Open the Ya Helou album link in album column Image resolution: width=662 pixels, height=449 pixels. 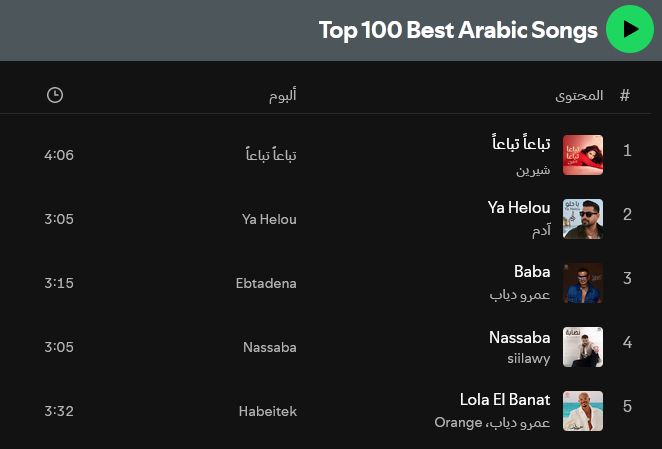[269, 219]
